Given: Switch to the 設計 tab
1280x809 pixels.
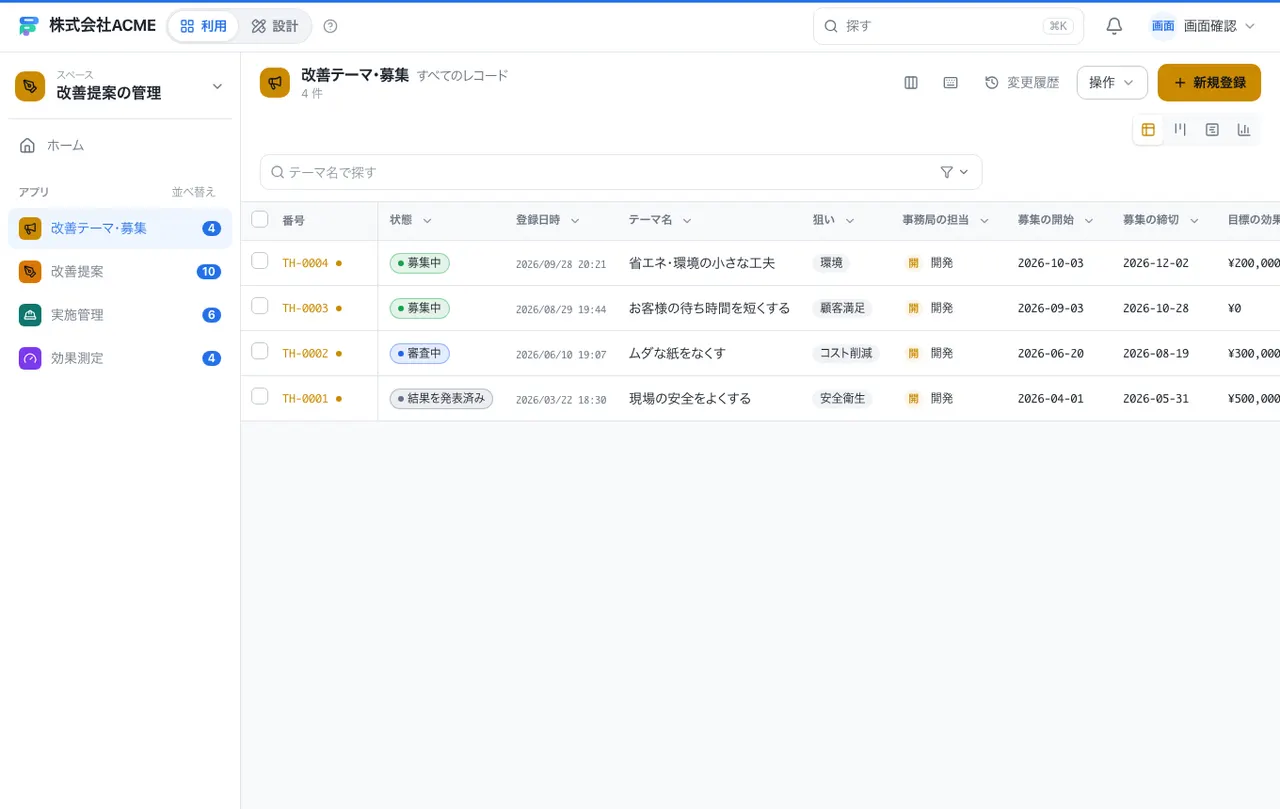Looking at the screenshot, I should 275,26.
